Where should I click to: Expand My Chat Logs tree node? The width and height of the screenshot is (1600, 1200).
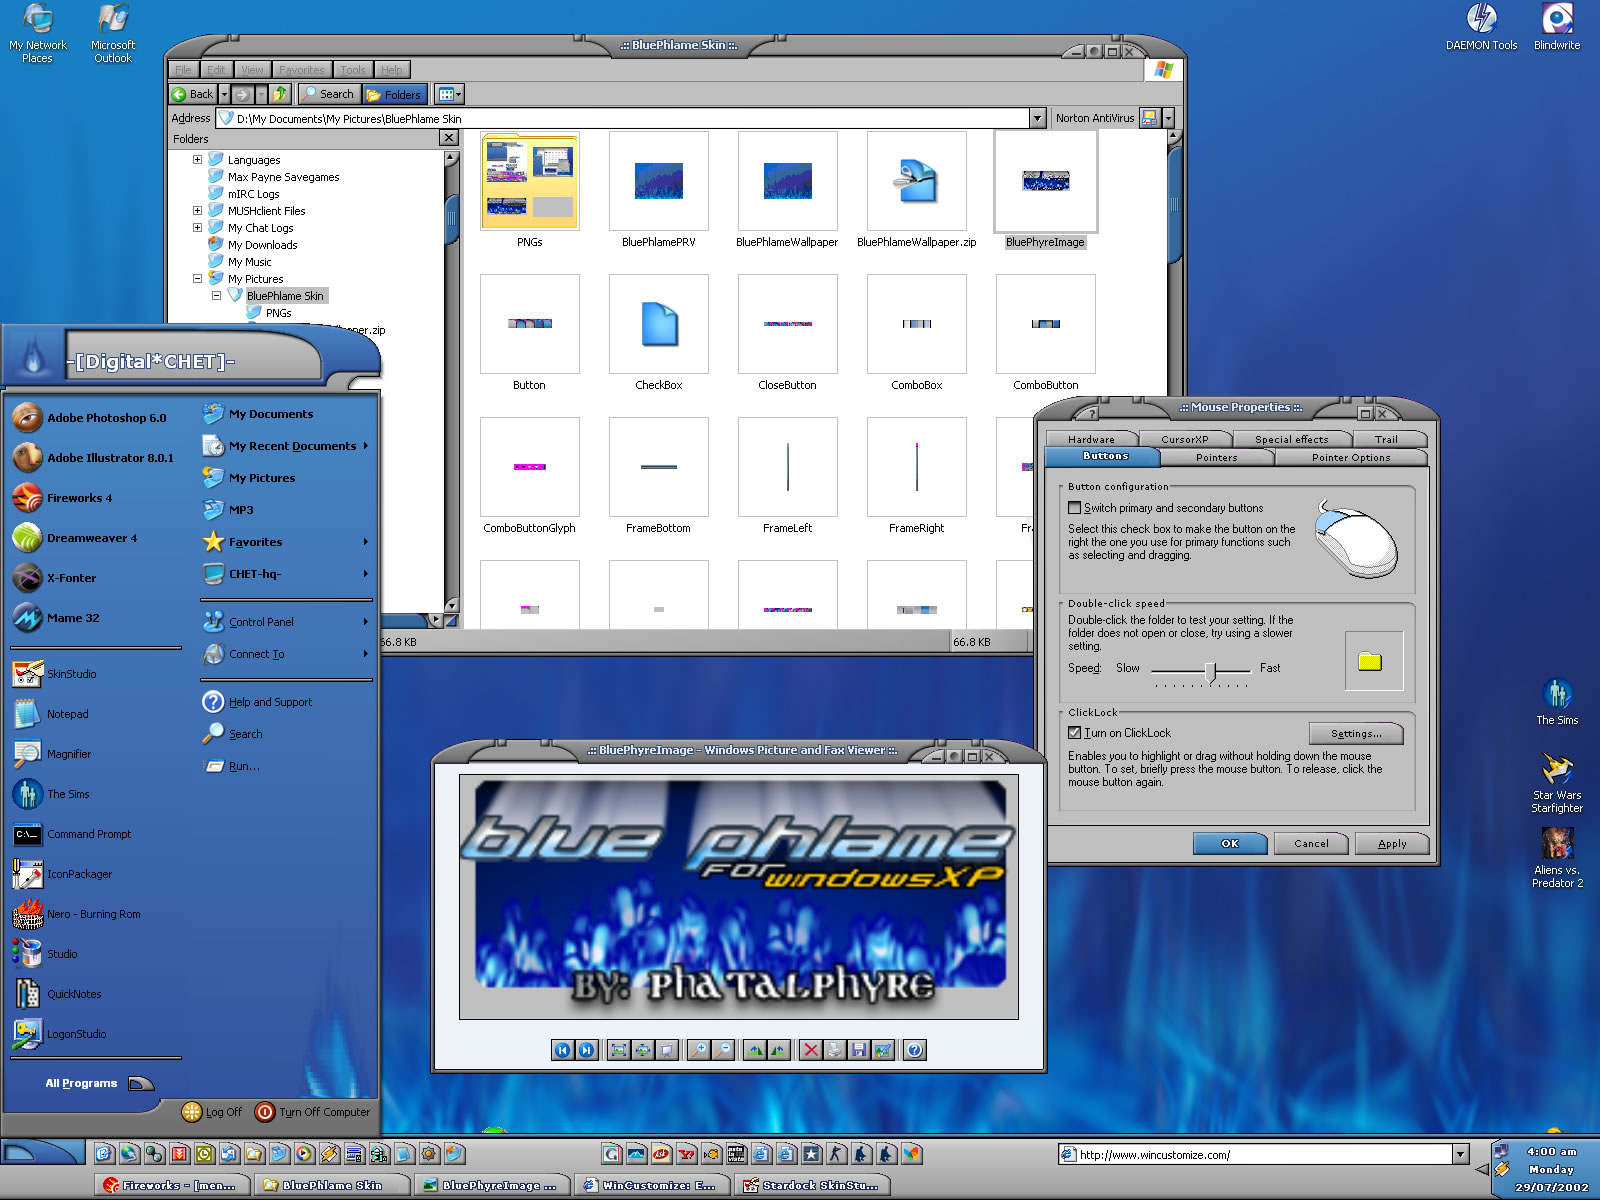pyautogui.click(x=197, y=228)
